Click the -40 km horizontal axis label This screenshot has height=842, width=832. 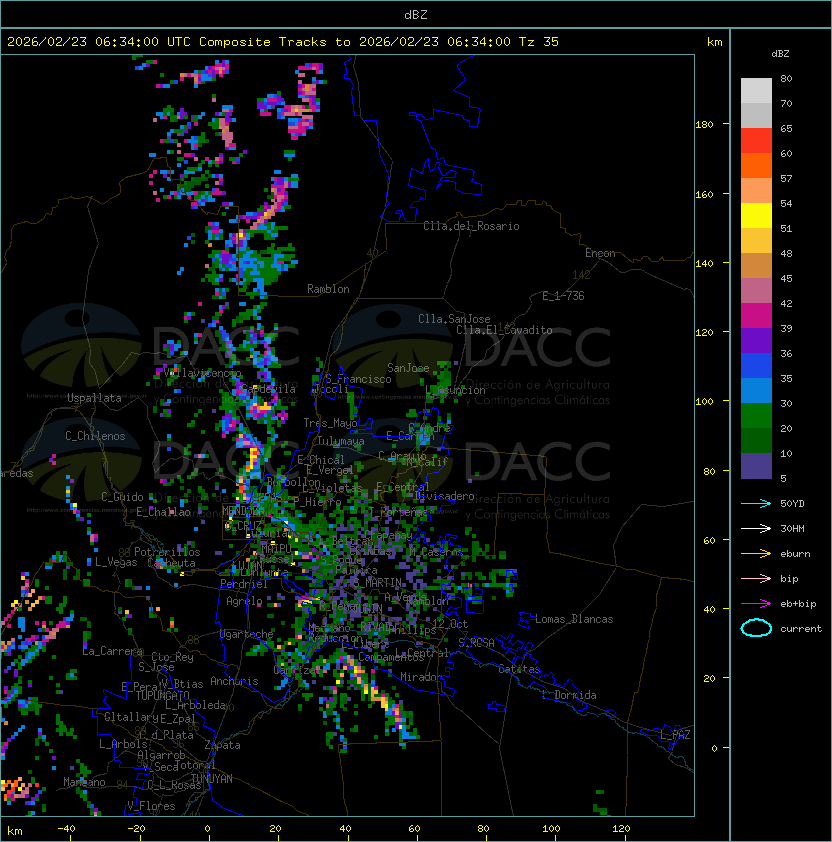(x=66, y=829)
